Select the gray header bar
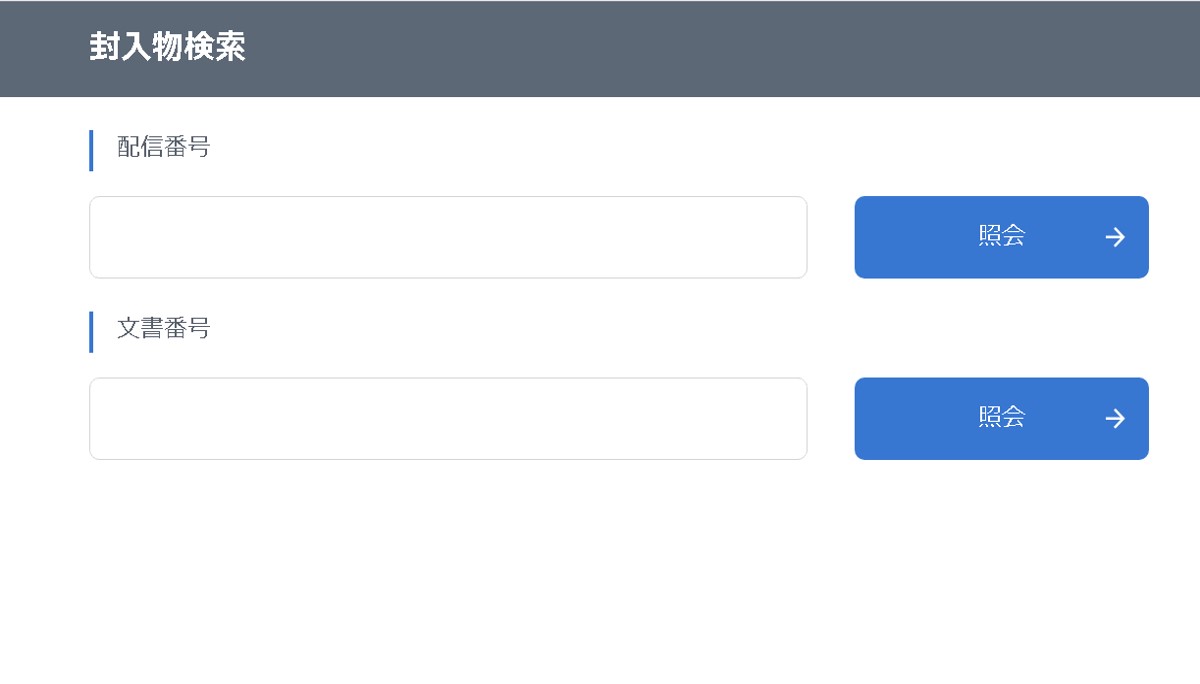1200x684 pixels. click(700, 48)
